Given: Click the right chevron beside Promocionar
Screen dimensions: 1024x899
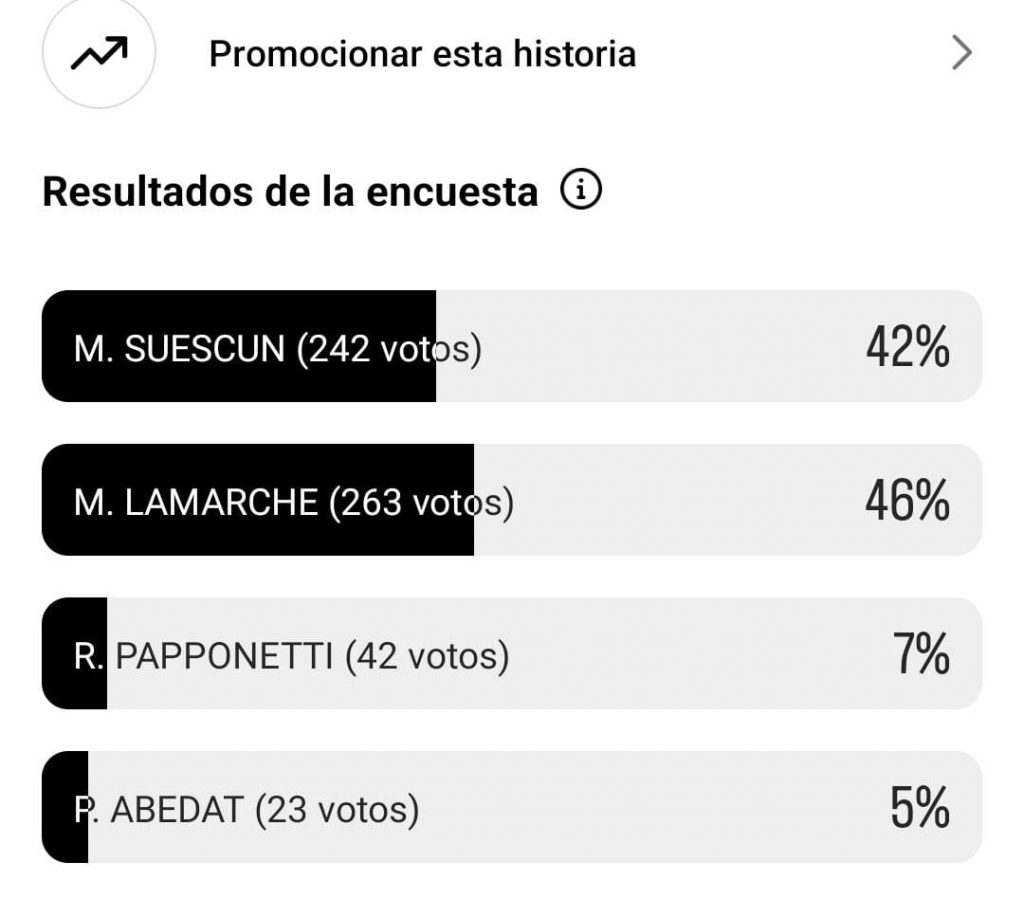Looking at the screenshot, I should 961,53.
